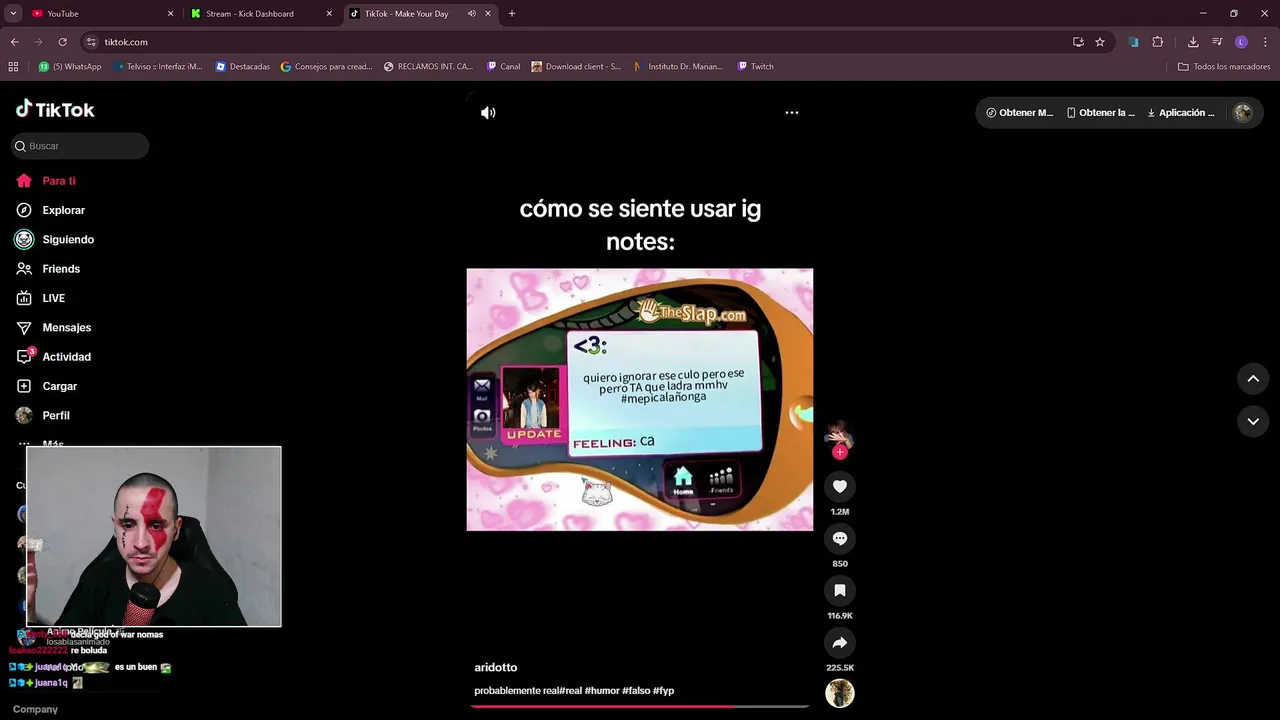Open Todos los marcadores folder
The image size is (1280, 720).
(1224, 67)
